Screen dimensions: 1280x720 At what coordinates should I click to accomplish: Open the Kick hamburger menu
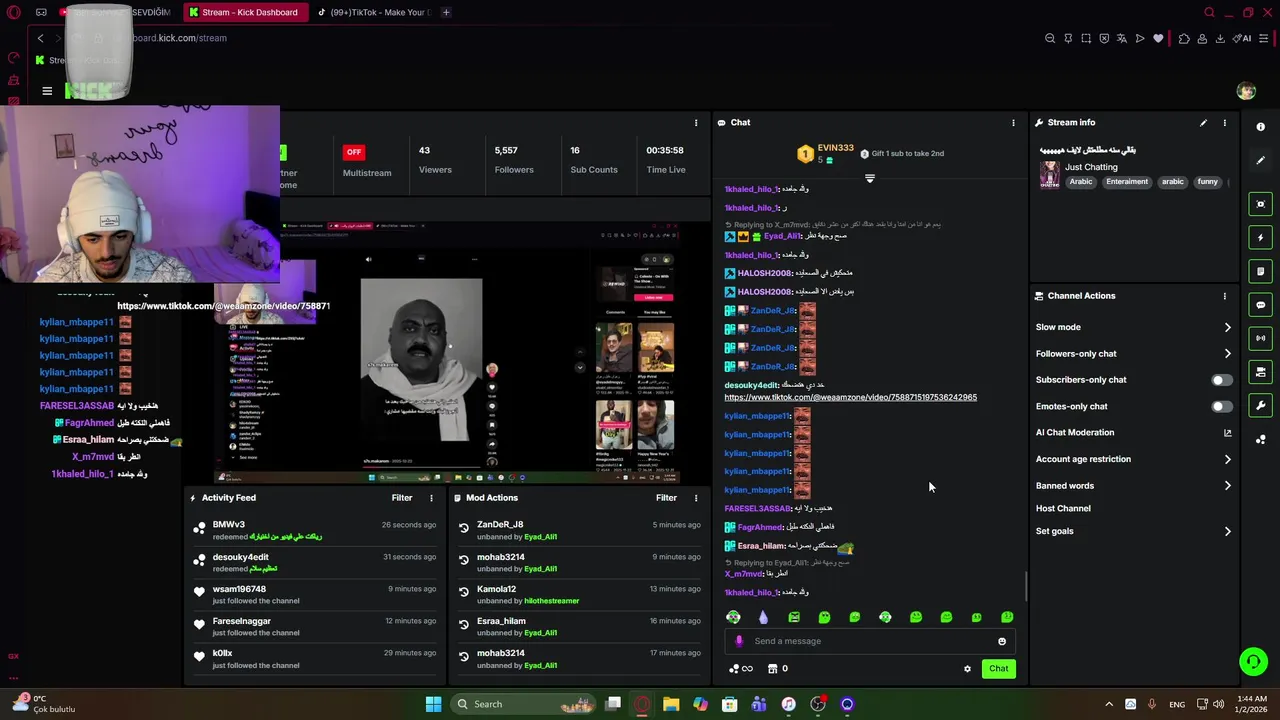coord(47,91)
